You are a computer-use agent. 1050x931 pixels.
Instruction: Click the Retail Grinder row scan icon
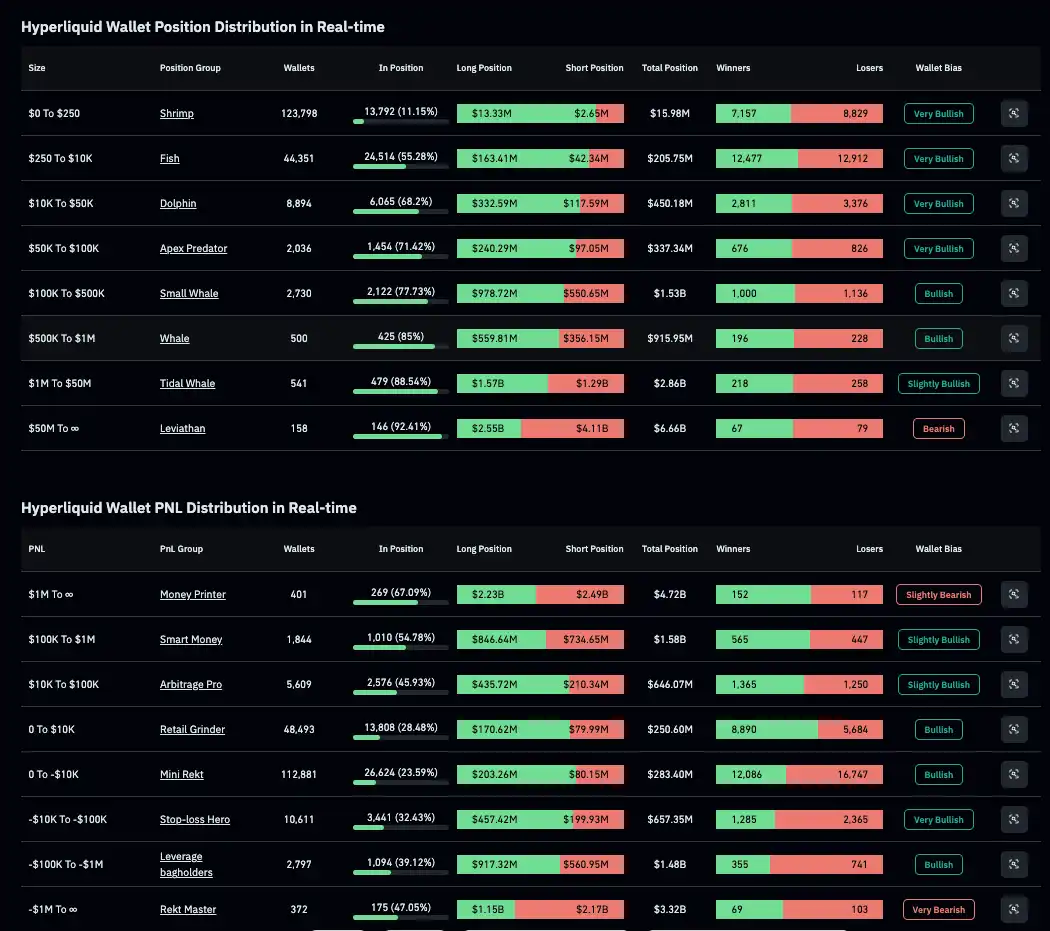click(x=1014, y=730)
